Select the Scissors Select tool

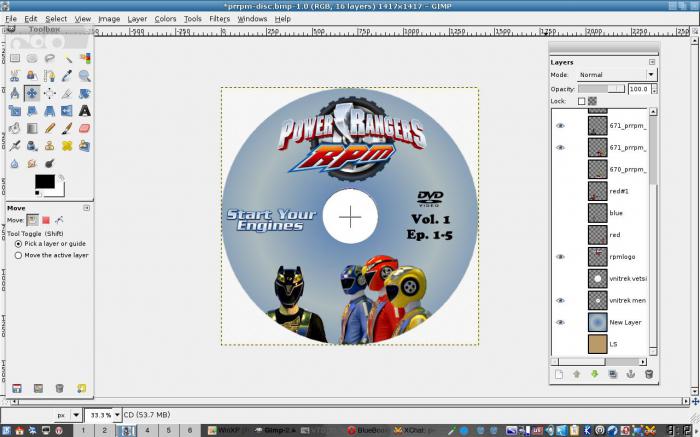15,76
